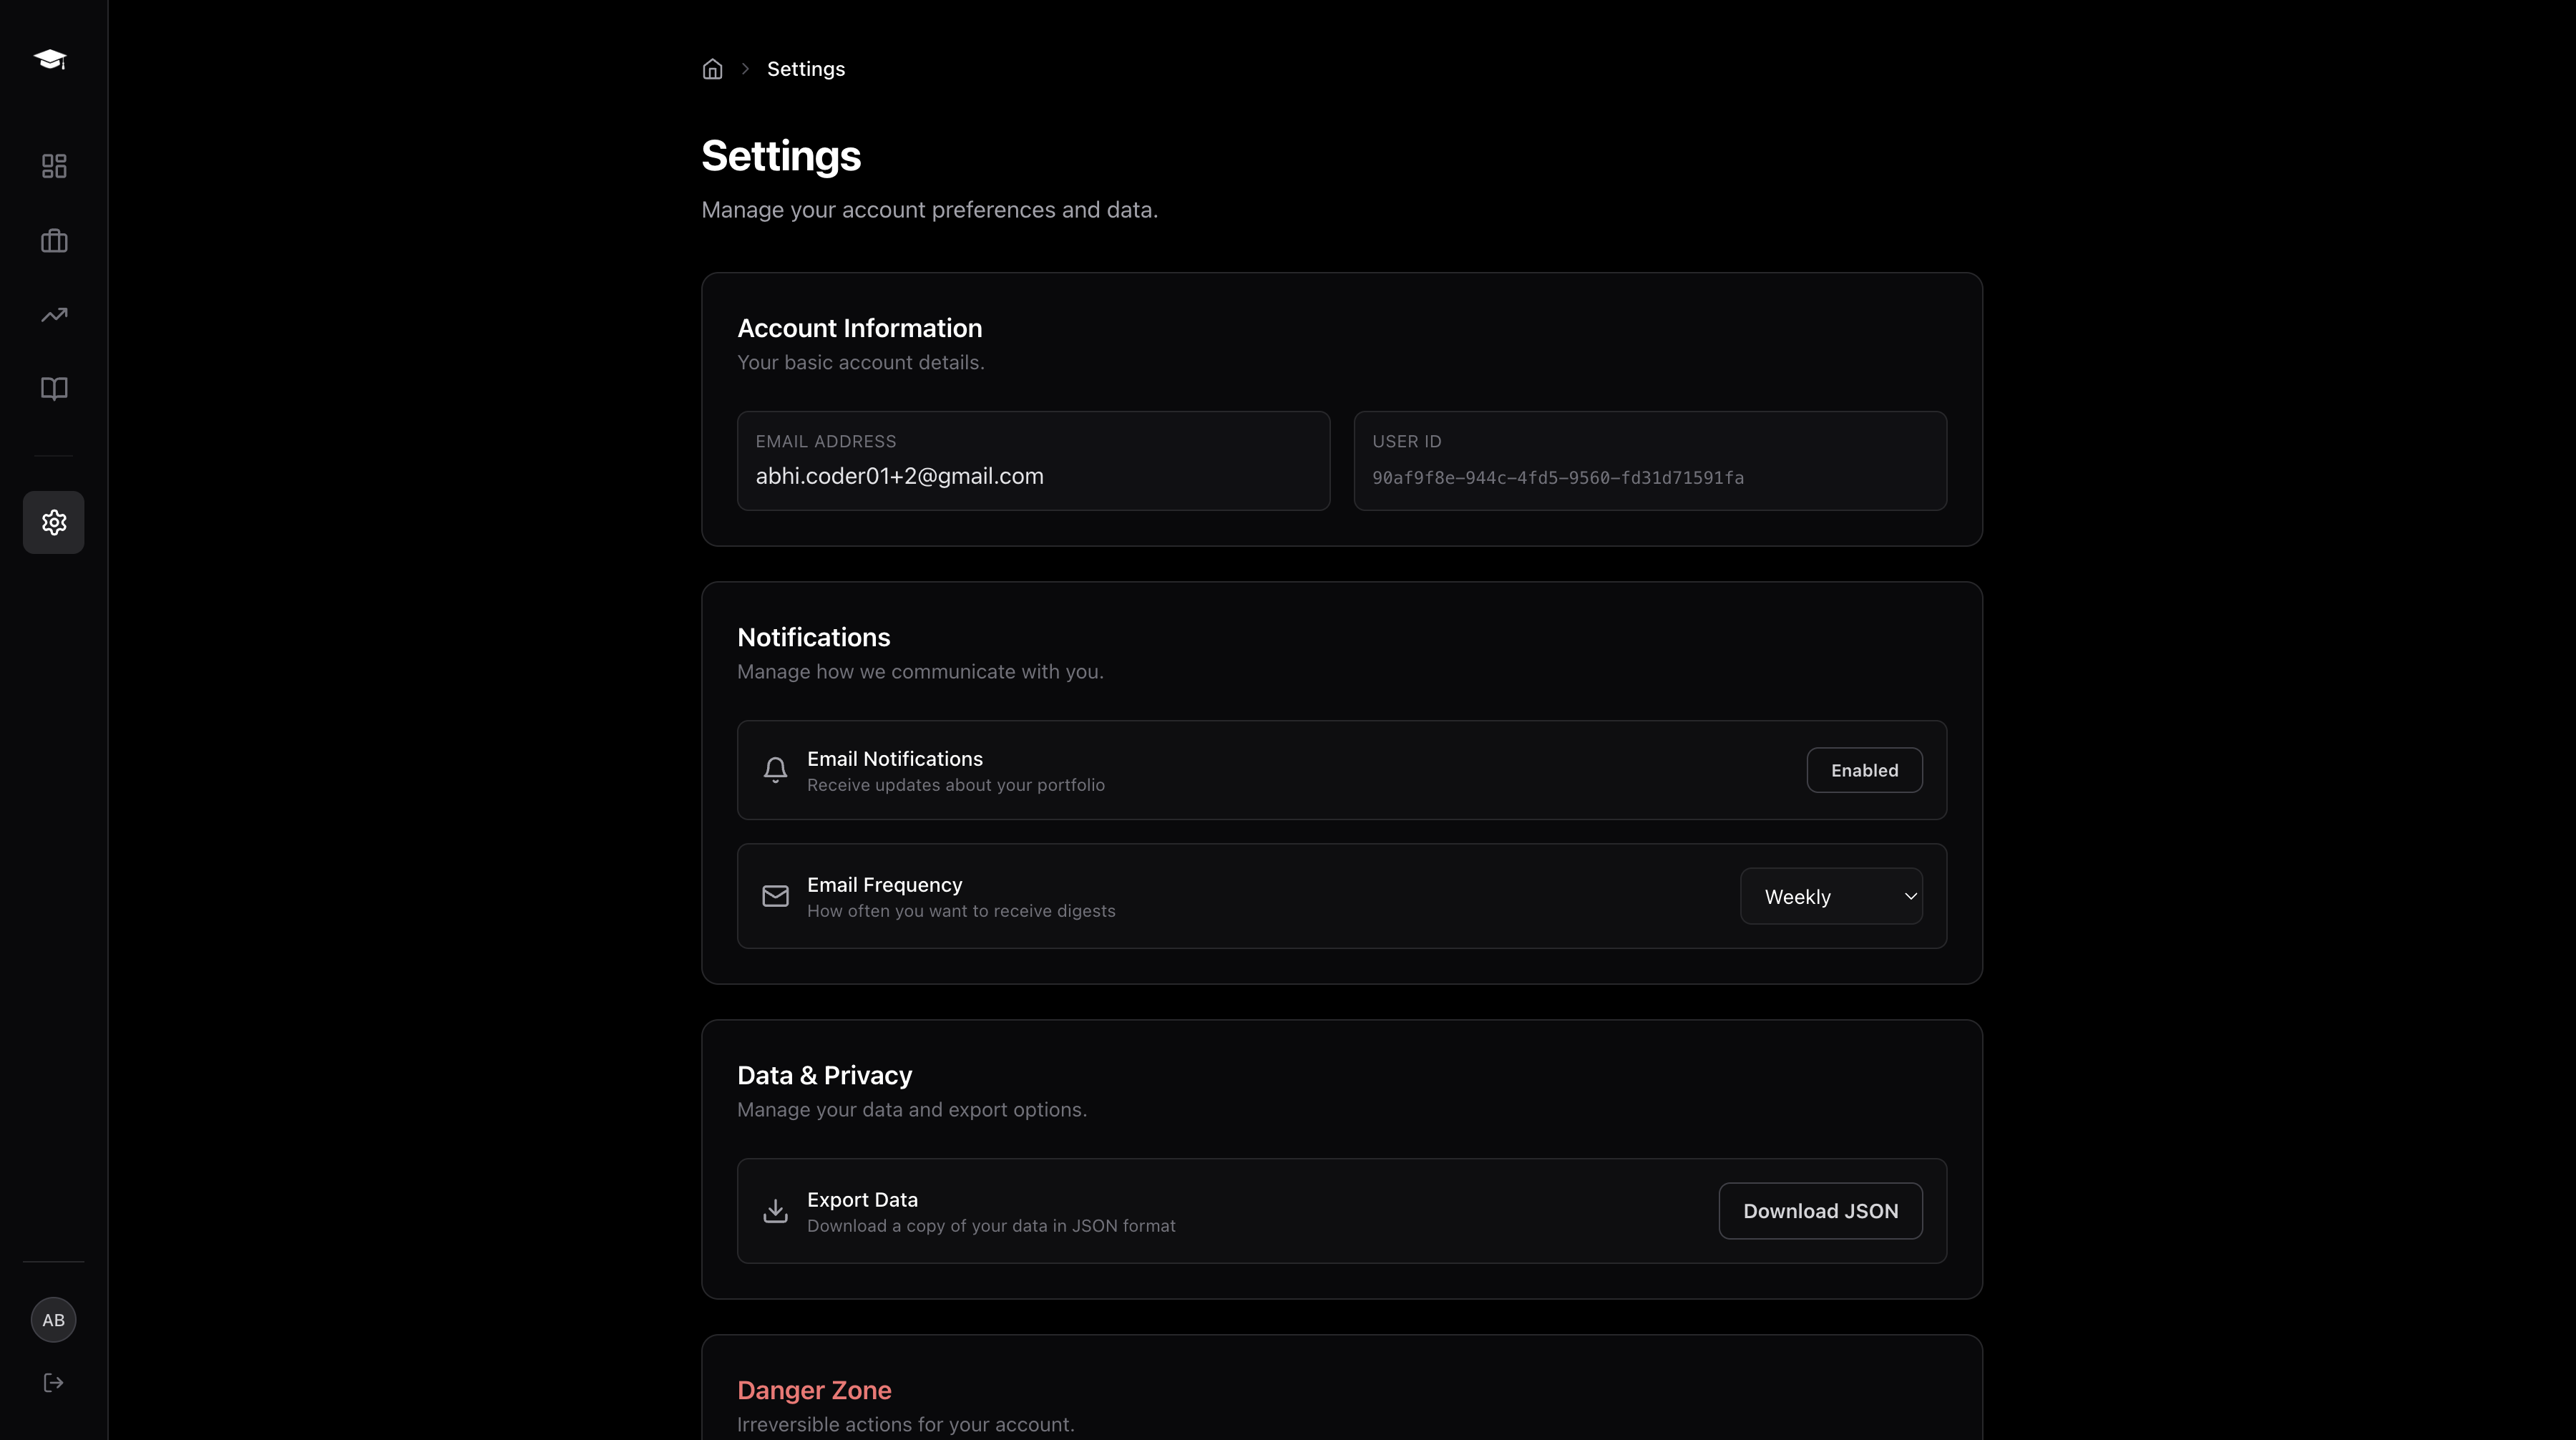Click the Settings breadcrumb label
This screenshot has width=2576, height=1440.
[806, 69]
